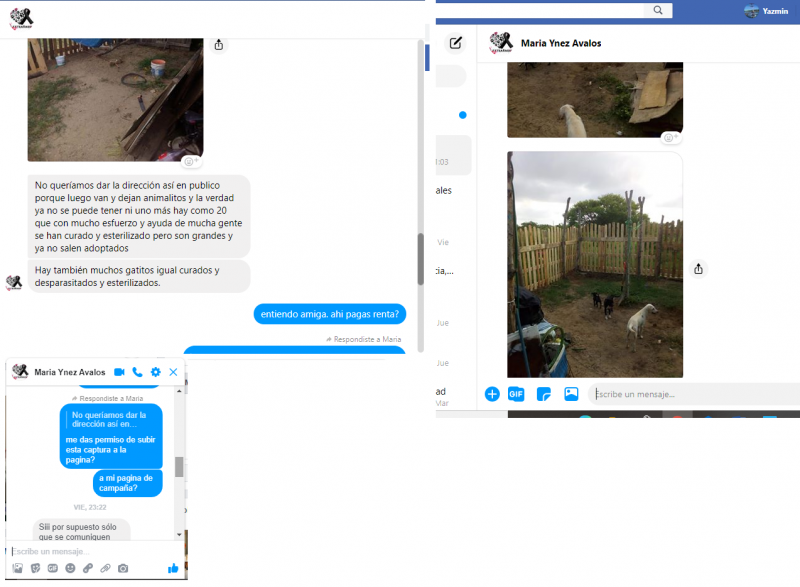Screen dimensions: 800x587
Task: Attach a file with the paperclip icon
Action: click(105, 568)
